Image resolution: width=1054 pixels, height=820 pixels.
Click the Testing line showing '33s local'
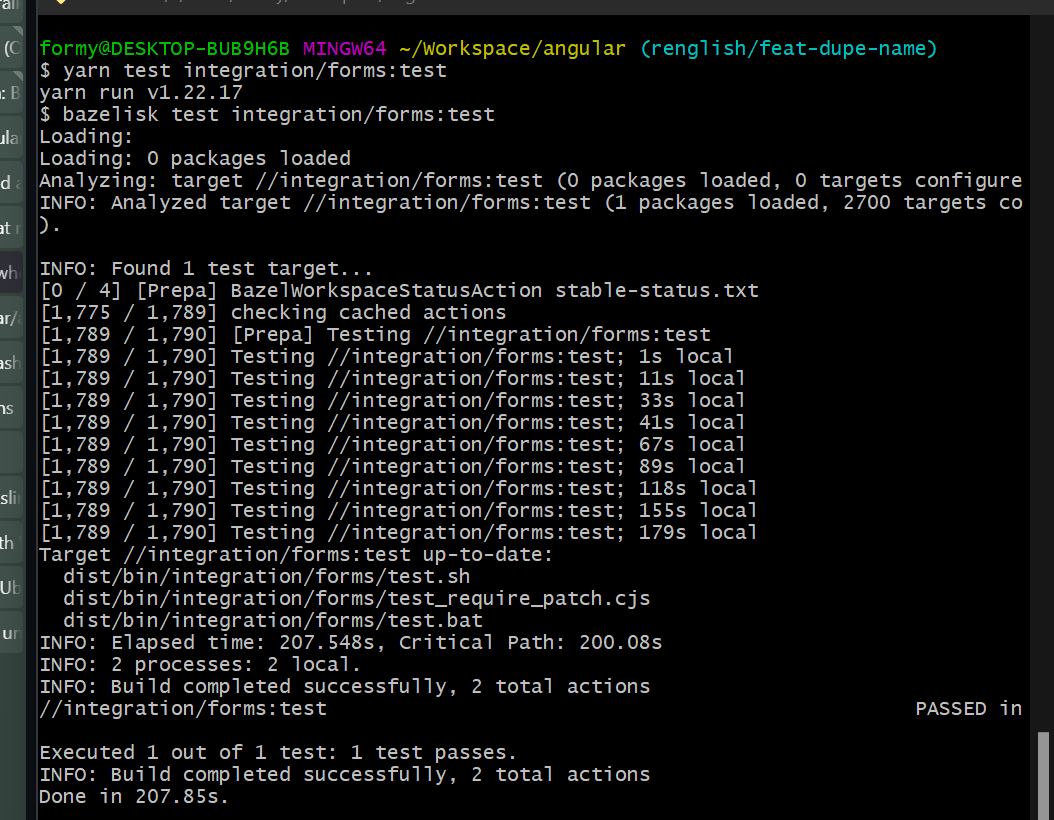coord(392,401)
